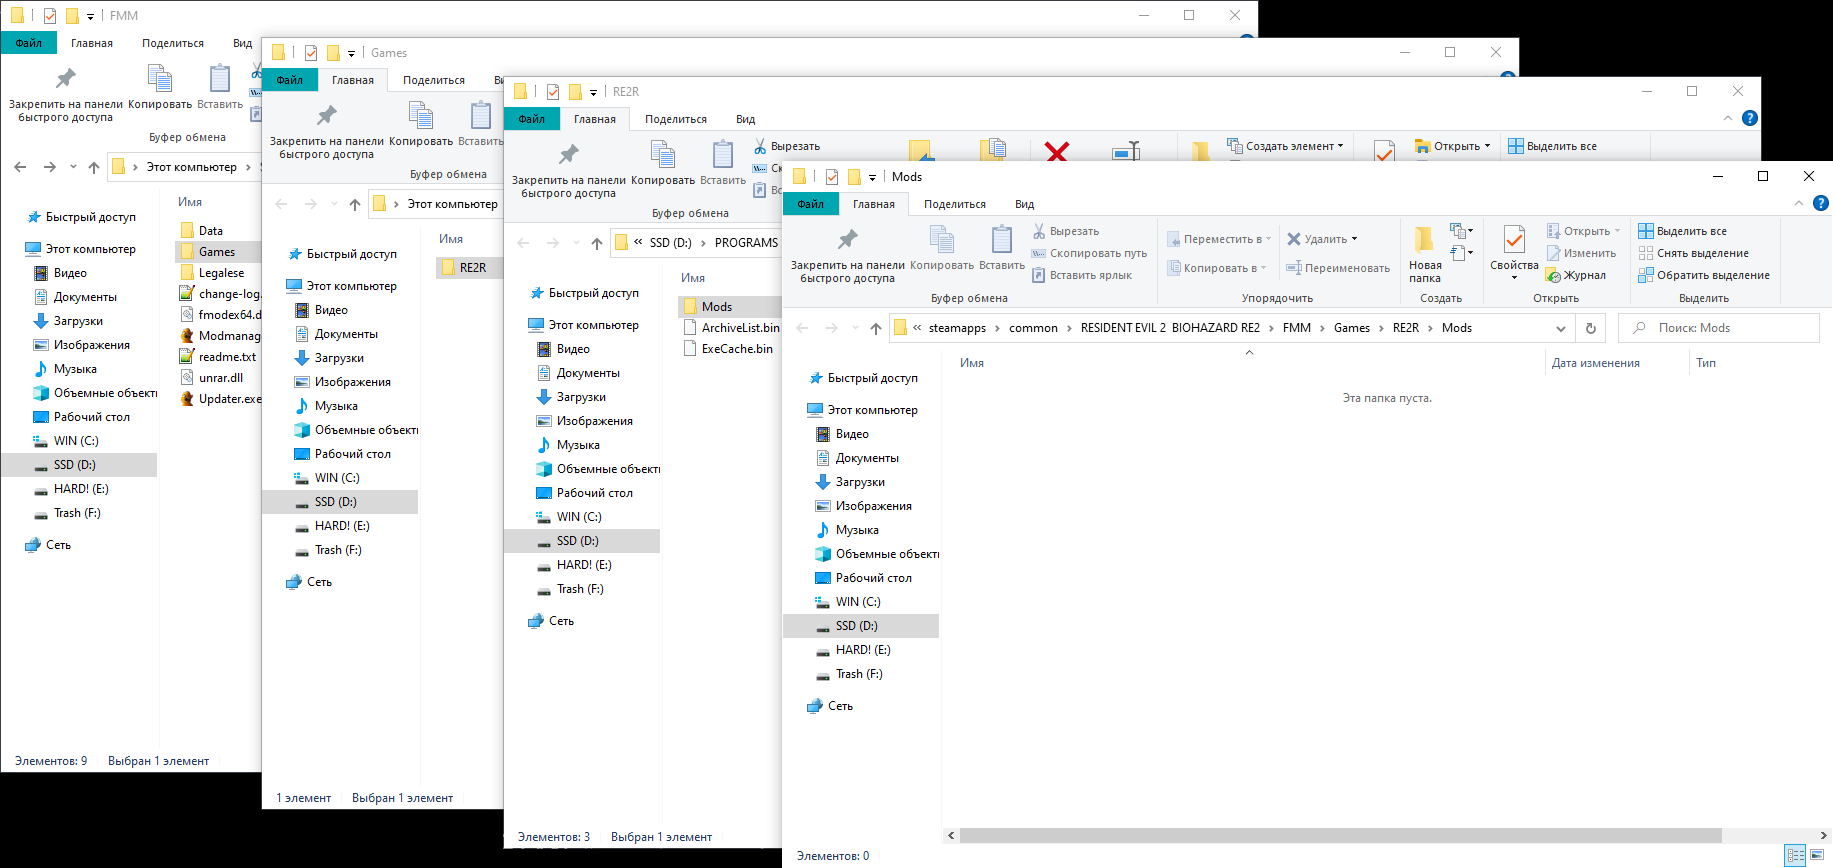
Task: Switch Mods window to large icons view
Action: [1818, 855]
